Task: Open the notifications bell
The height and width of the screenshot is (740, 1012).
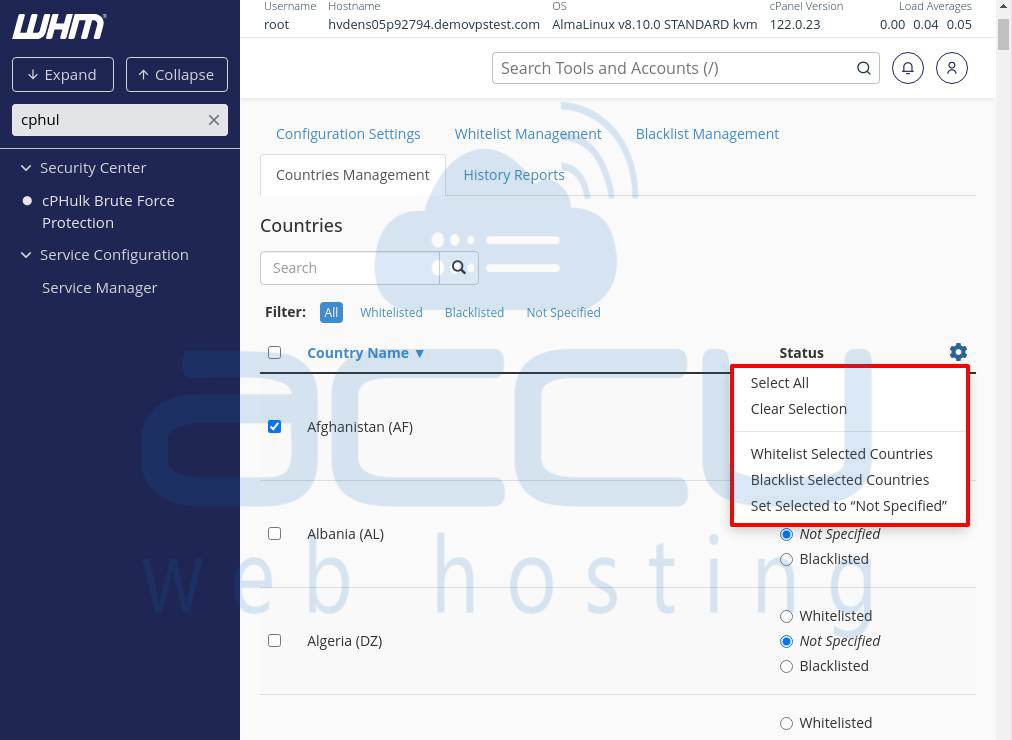Action: (x=907, y=68)
